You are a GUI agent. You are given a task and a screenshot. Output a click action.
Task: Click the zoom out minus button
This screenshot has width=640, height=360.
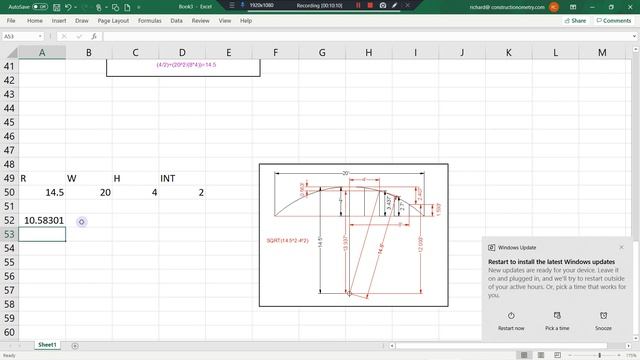(x=570, y=356)
